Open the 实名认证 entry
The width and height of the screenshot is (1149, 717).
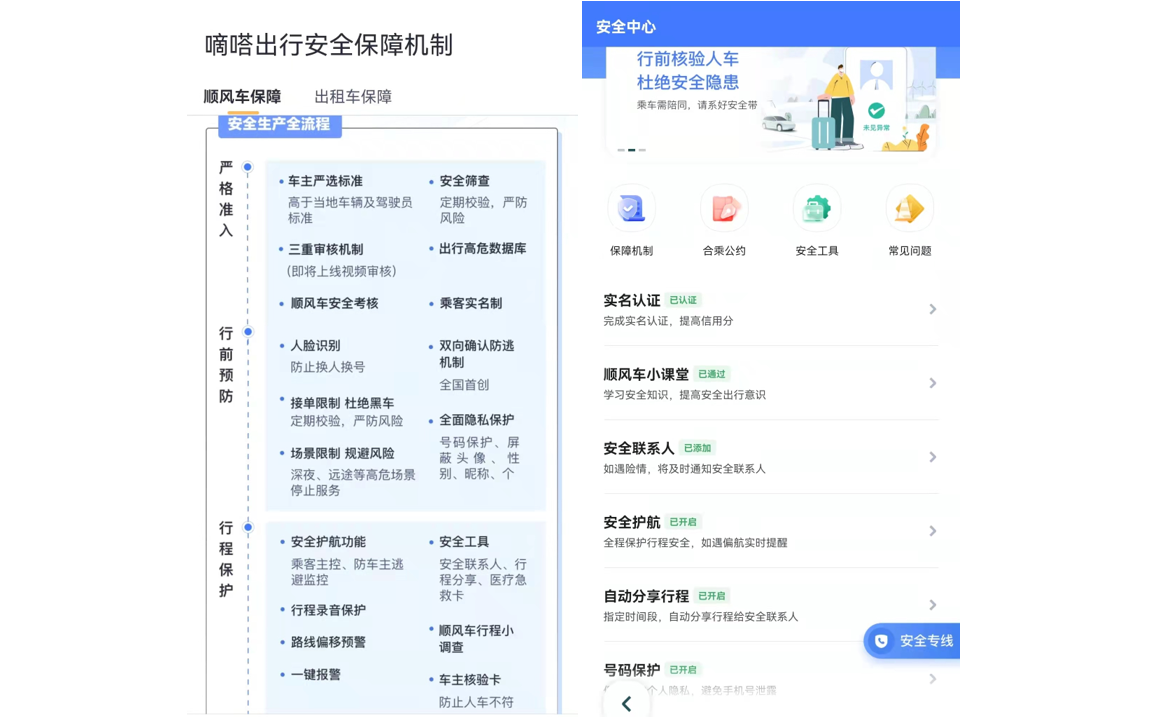[771, 309]
